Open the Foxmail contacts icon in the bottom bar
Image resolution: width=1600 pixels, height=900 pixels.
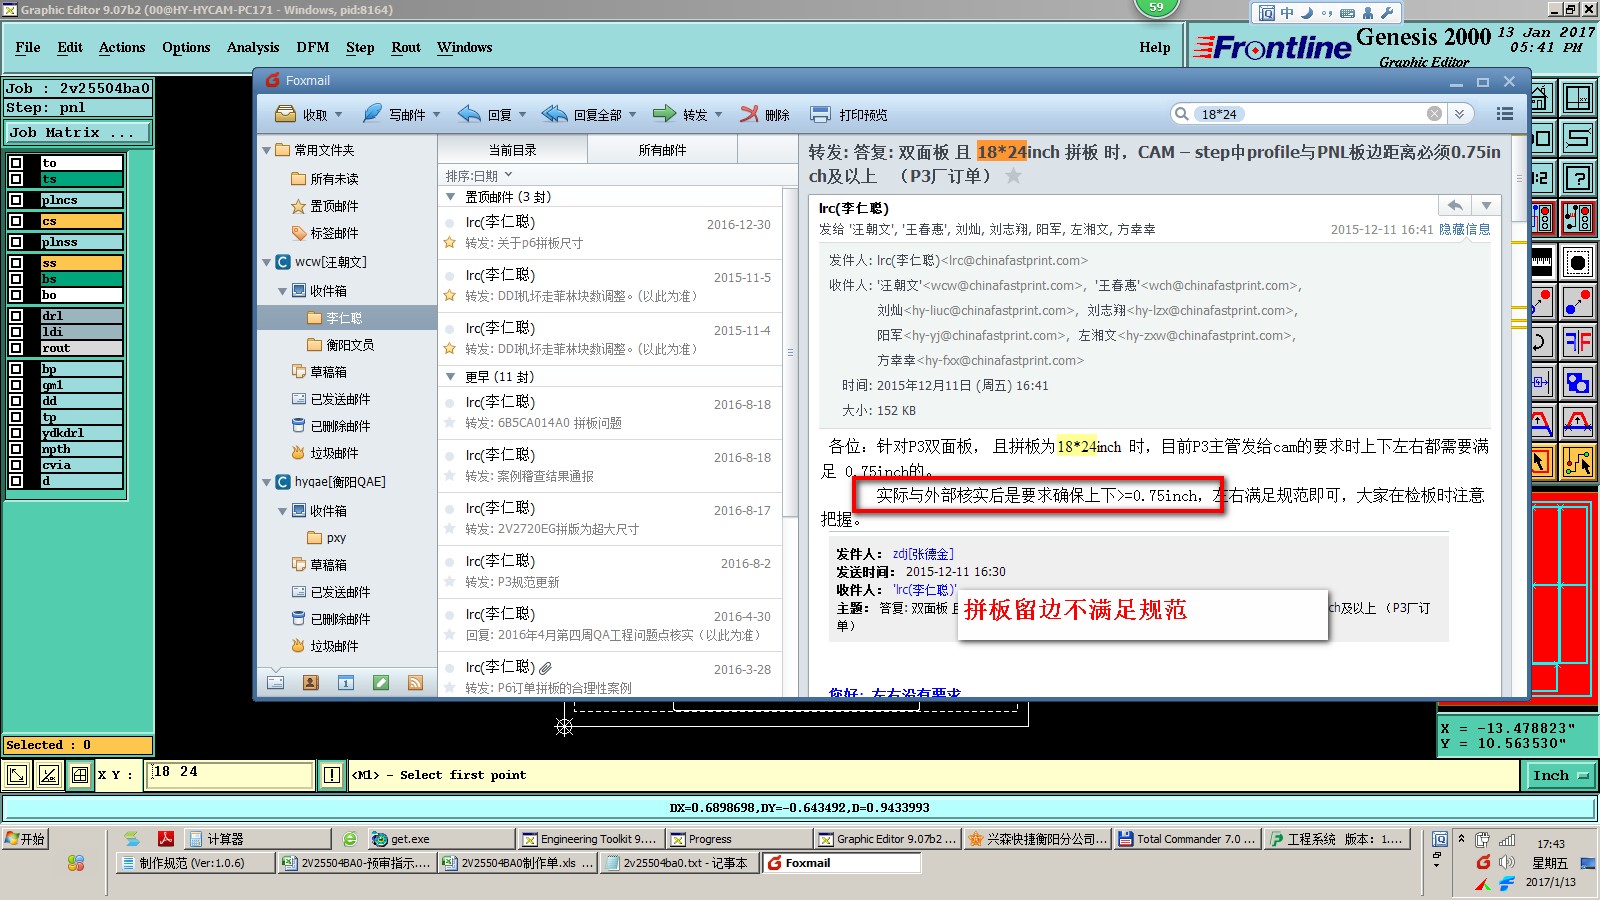311,683
